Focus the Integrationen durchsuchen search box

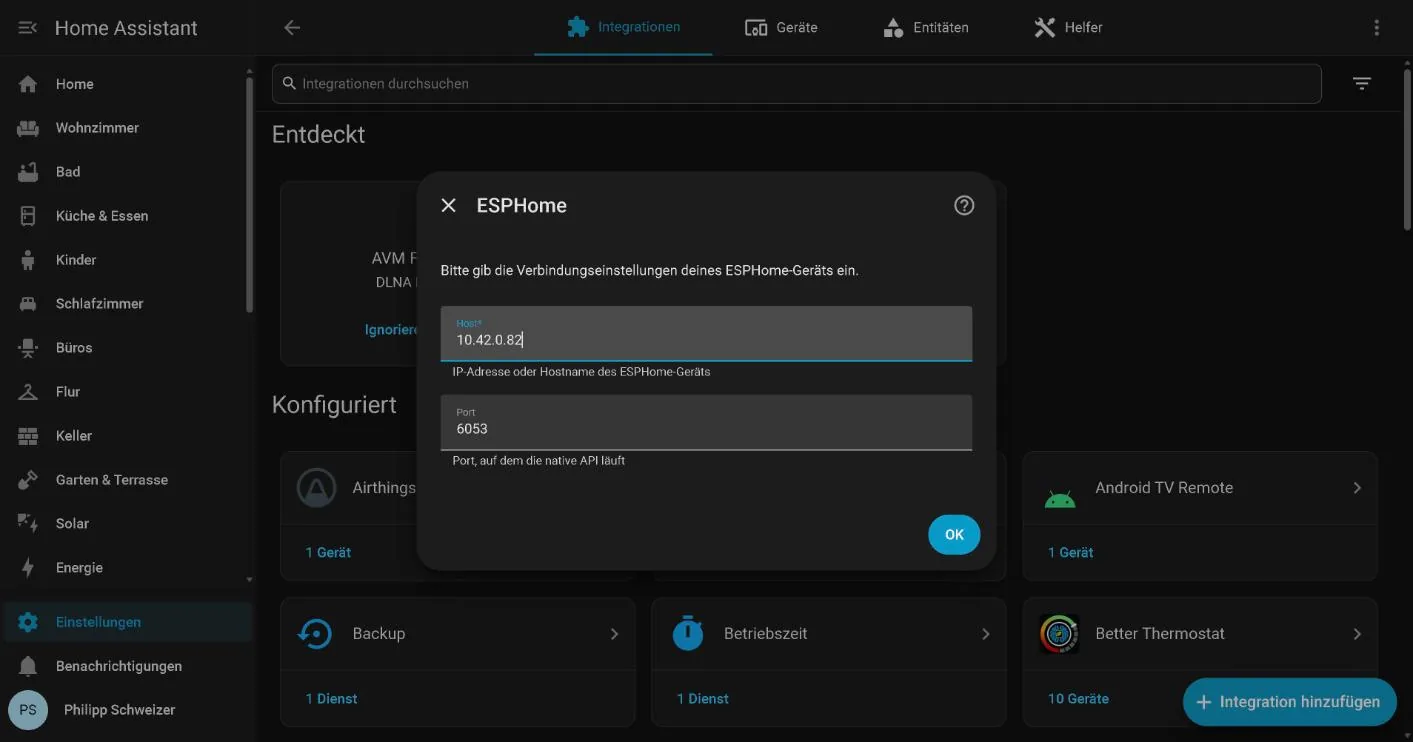coord(796,84)
